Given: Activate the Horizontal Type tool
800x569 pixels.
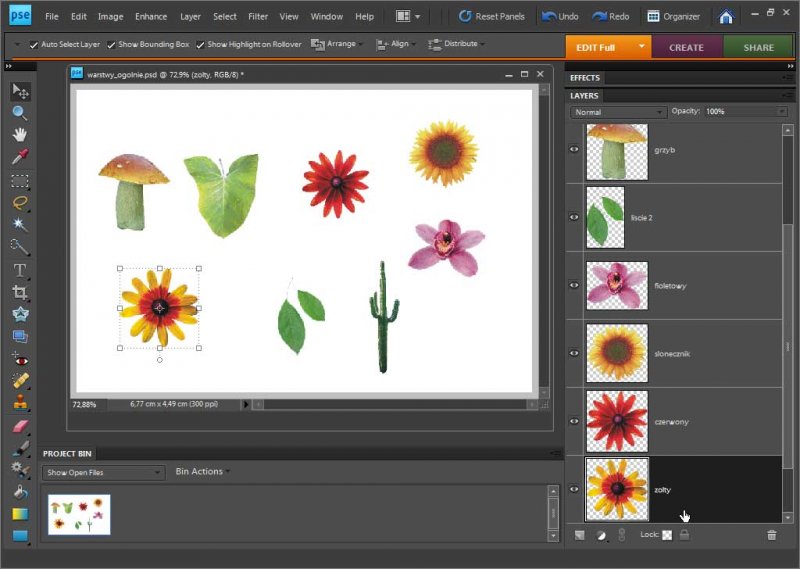Looking at the screenshot, I should [19, 270].
